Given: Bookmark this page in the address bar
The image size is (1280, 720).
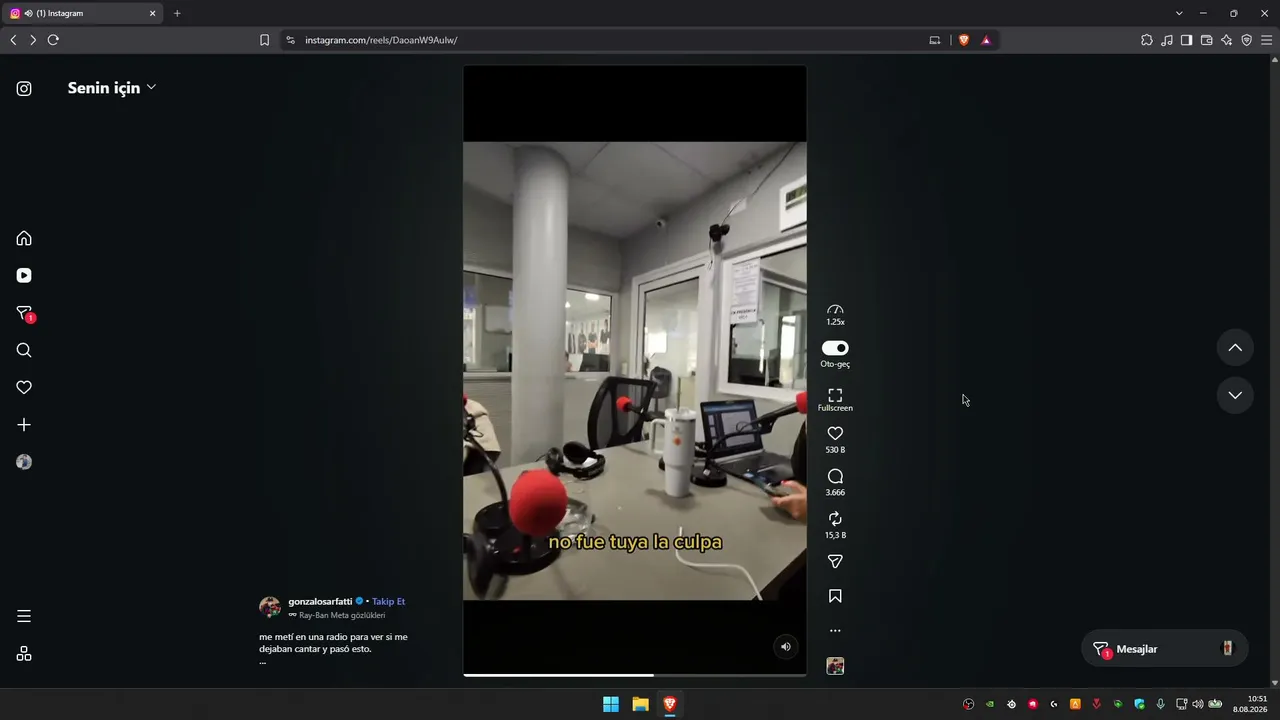Looking at the screenshot, I should [264, 40].
